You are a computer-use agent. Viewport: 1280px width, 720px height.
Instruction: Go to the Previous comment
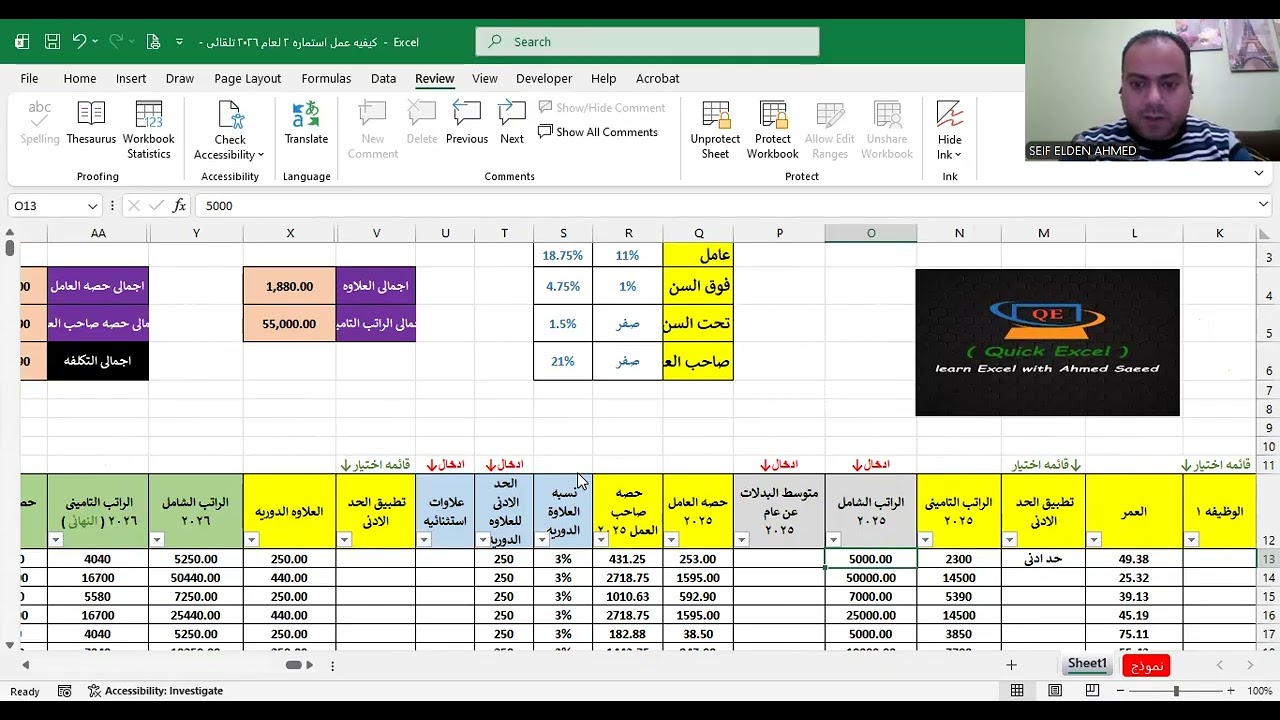[467, 124]
